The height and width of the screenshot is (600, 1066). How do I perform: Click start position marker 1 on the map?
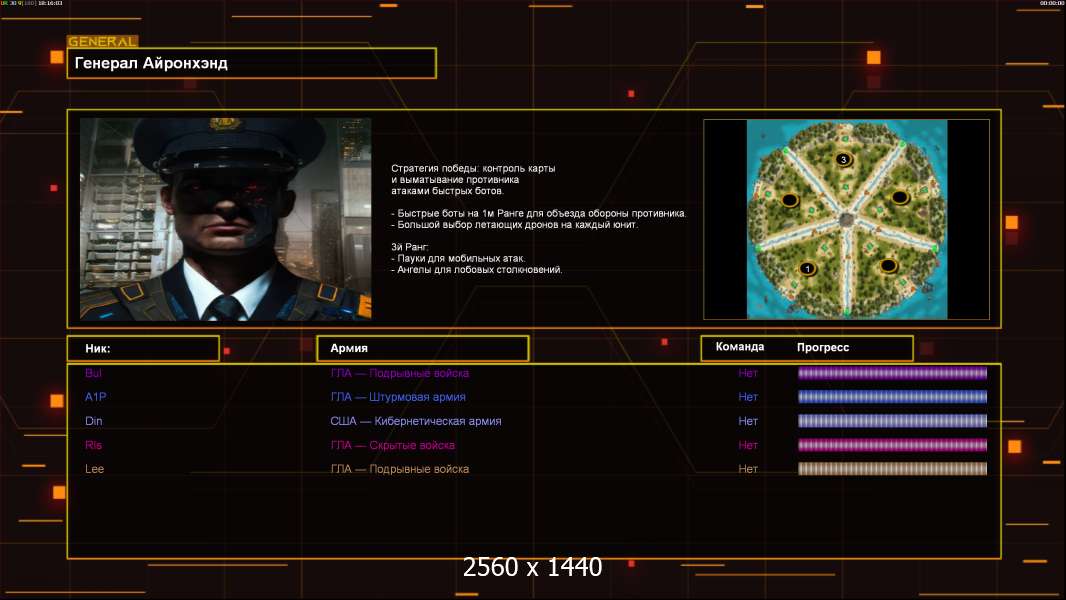[x=808, y=268]
